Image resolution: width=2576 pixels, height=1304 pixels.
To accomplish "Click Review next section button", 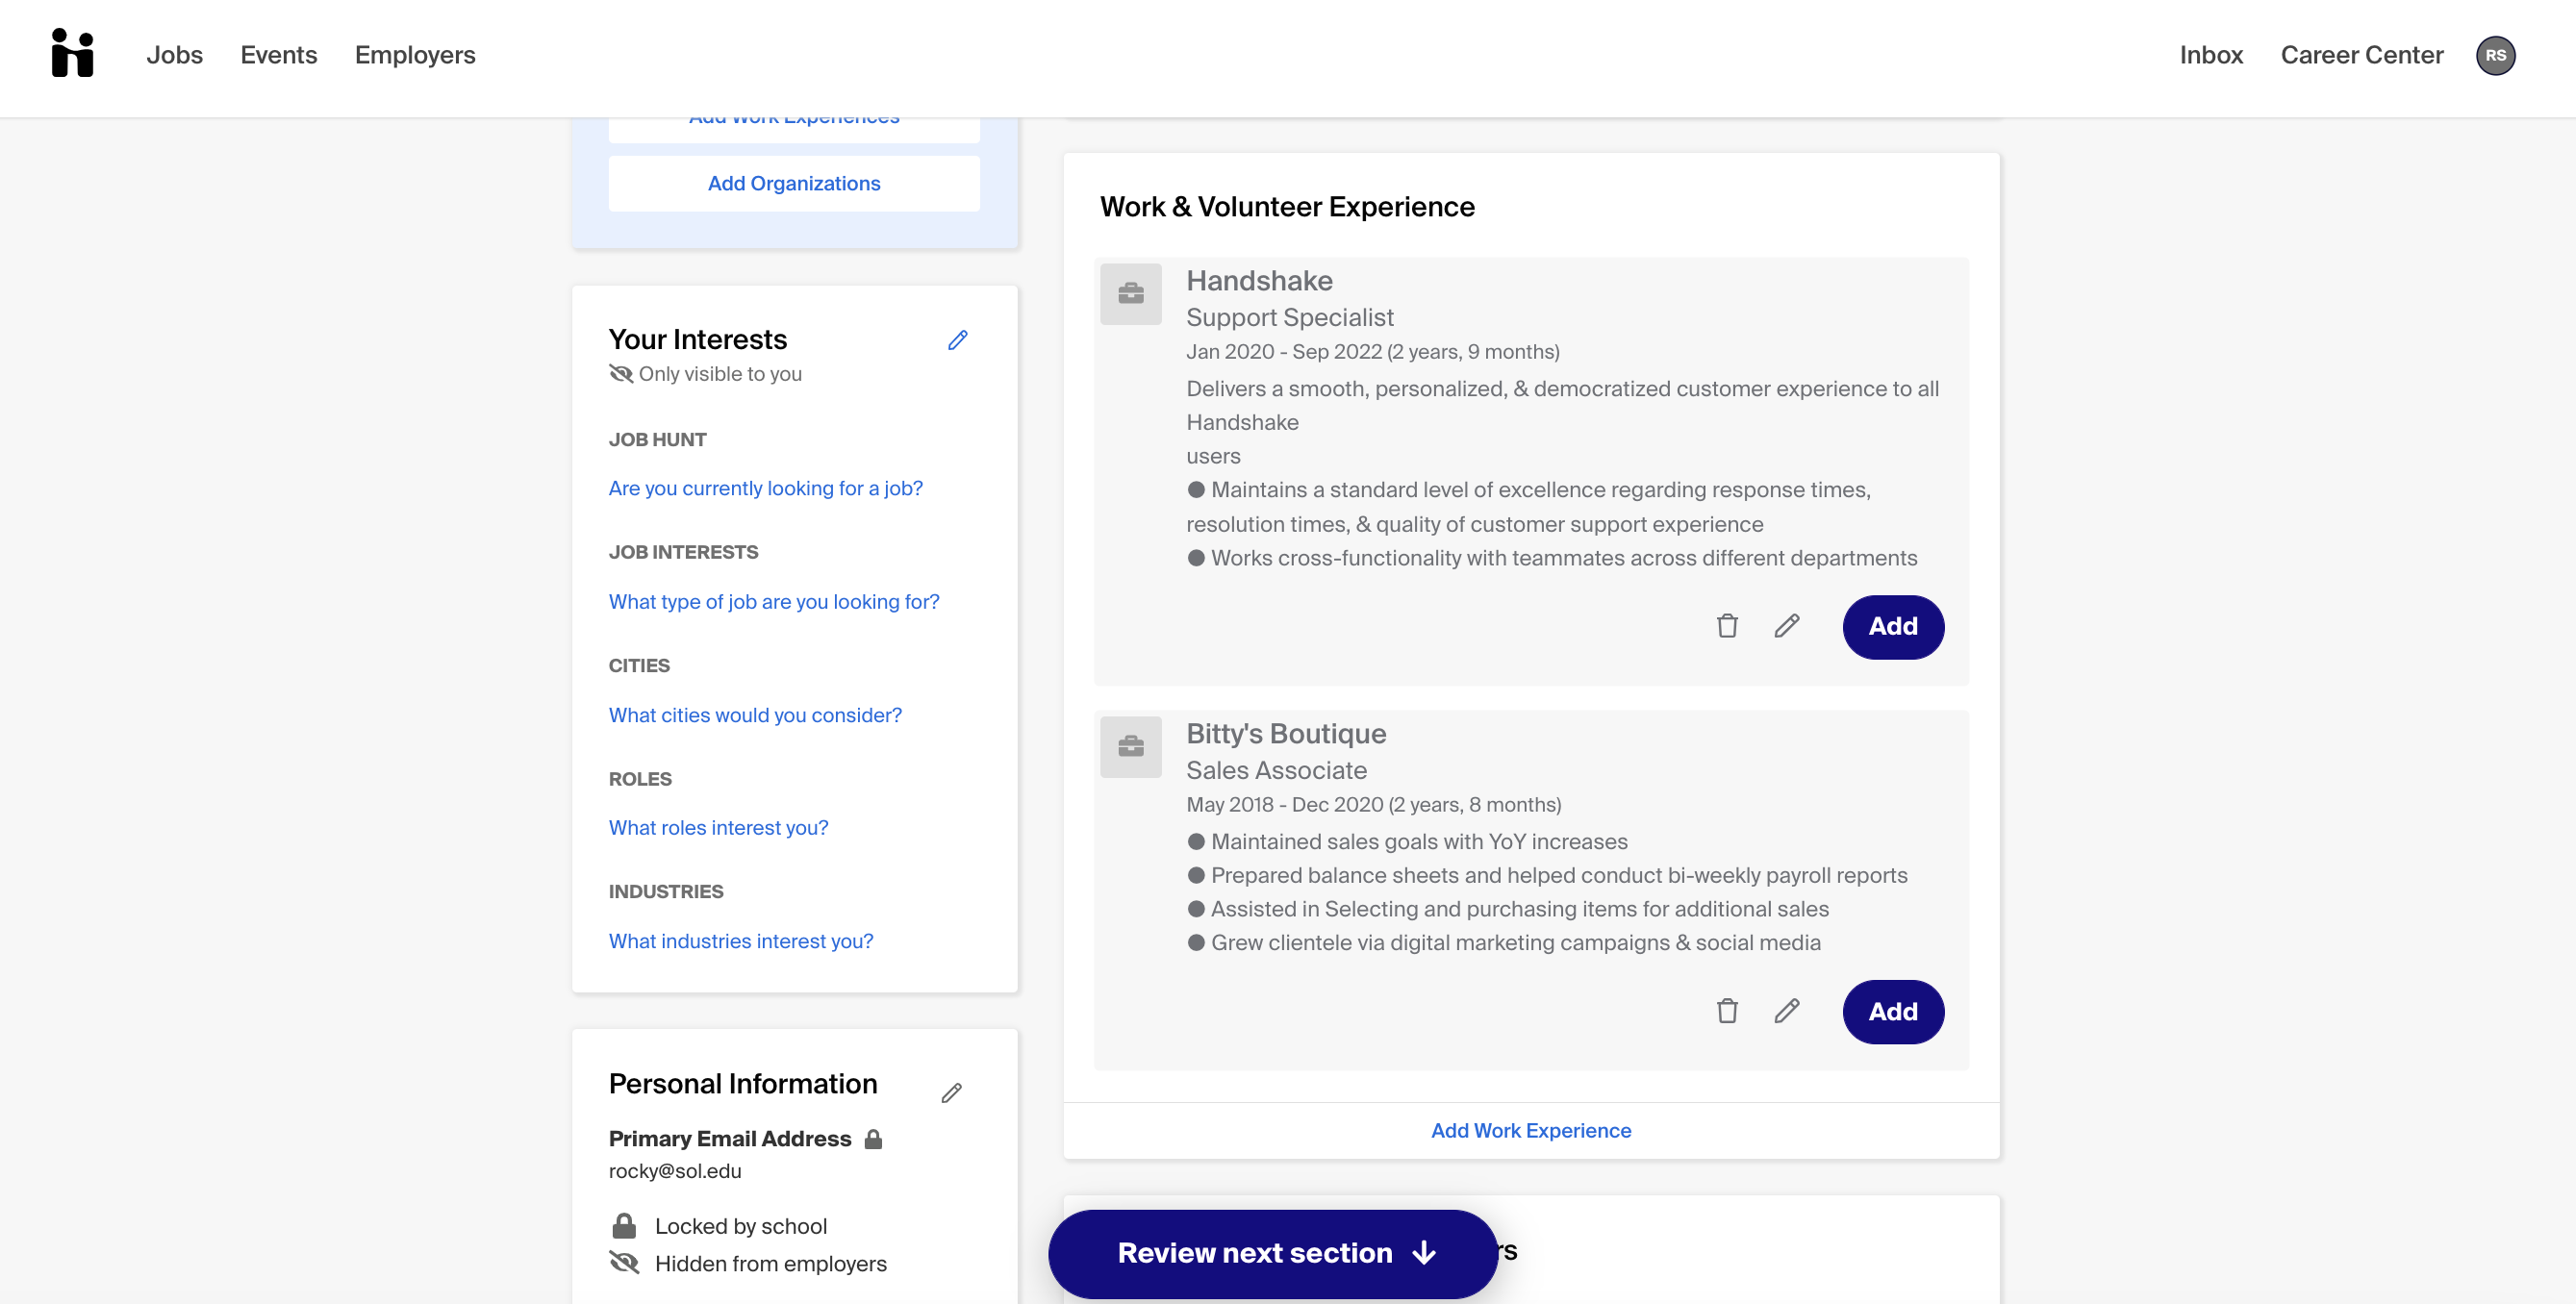I will [x=1272, y=1253].
